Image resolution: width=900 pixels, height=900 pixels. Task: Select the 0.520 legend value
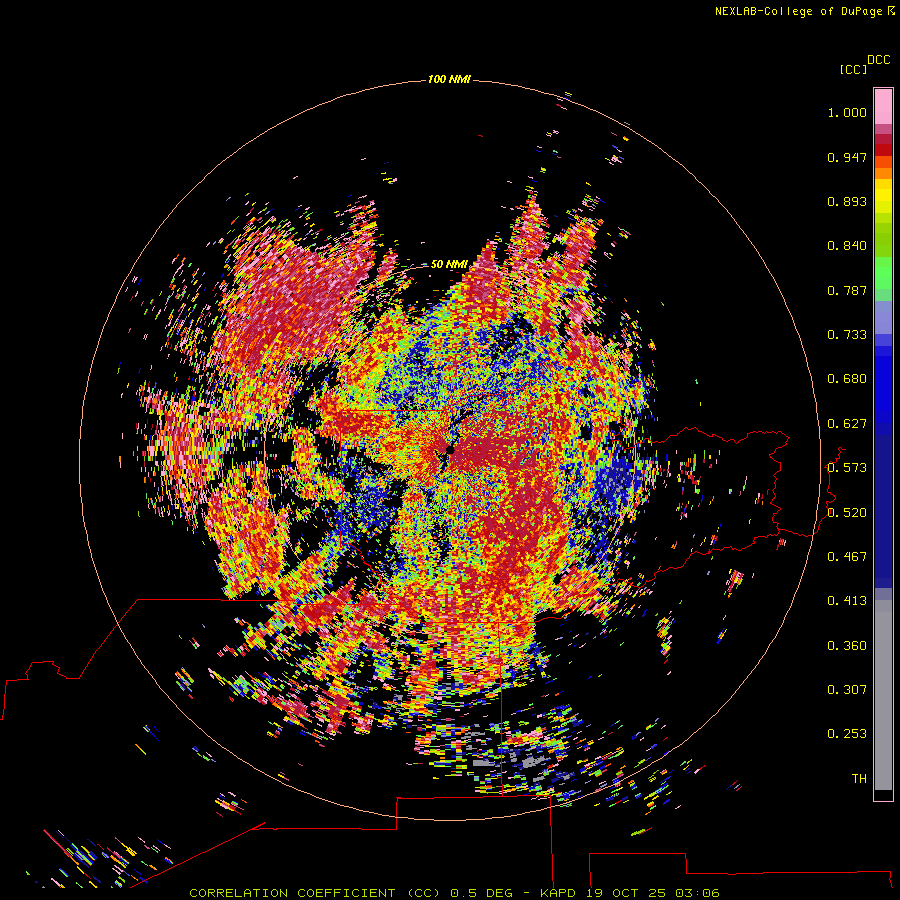pos(847,513)
